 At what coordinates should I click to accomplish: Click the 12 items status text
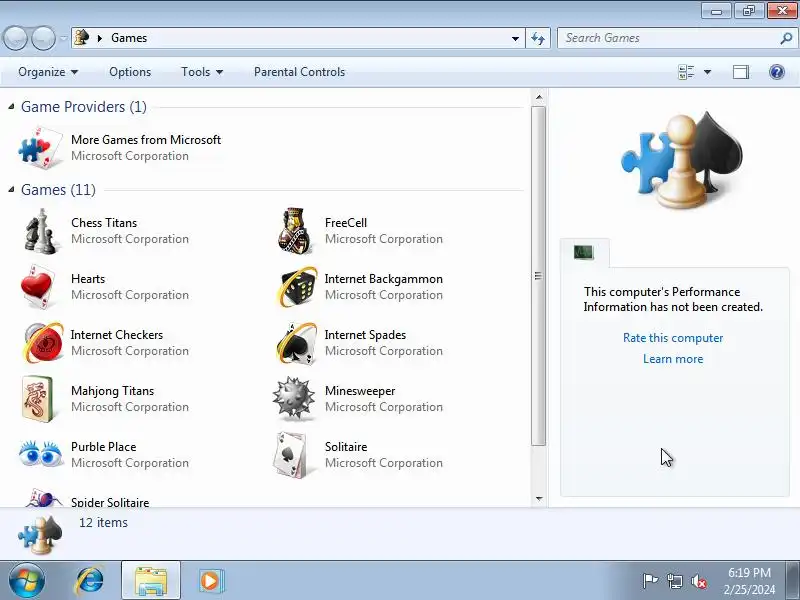(103, 522)
